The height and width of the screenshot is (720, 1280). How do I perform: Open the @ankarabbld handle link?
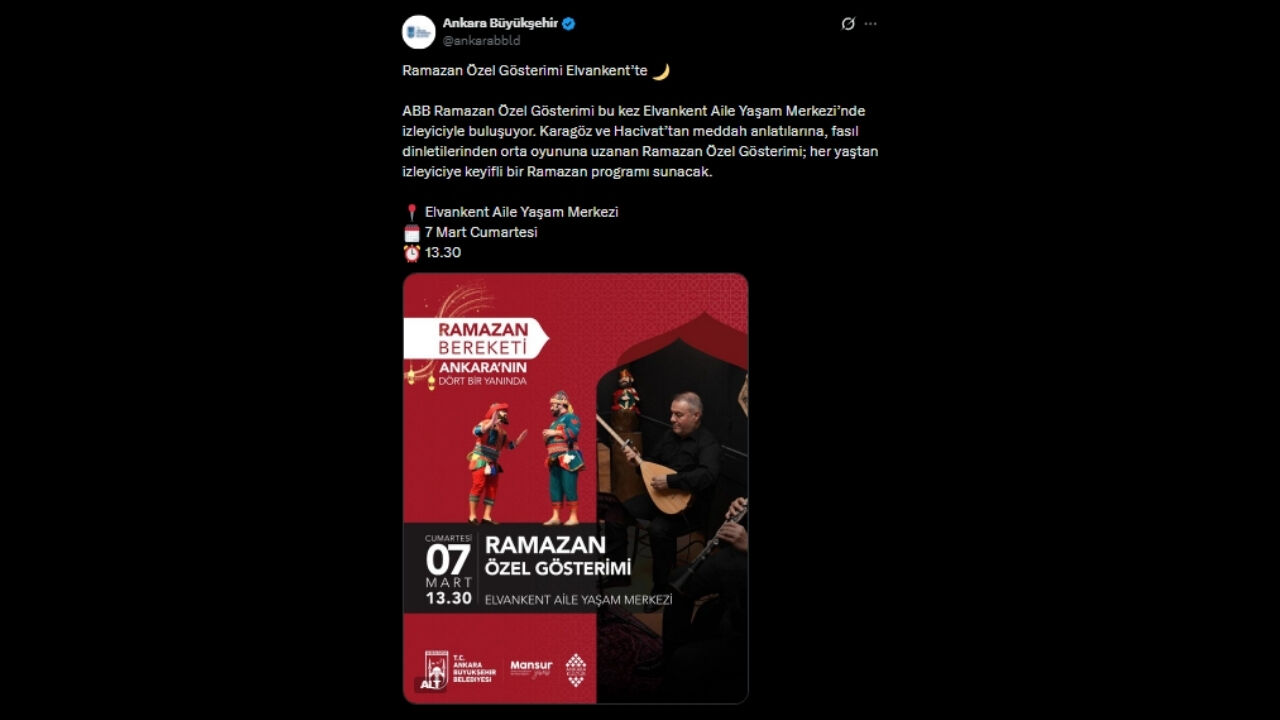[481, 41]
